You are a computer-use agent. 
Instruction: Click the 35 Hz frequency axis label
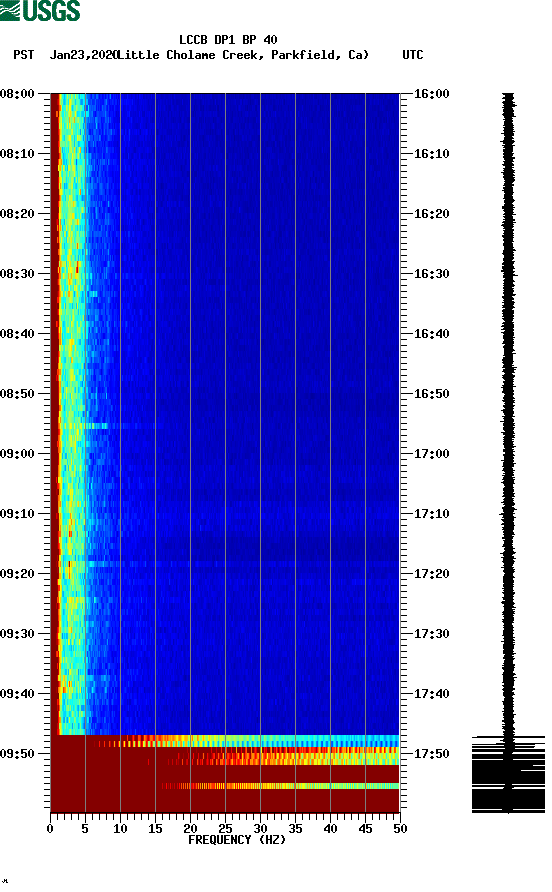point(295,829)
